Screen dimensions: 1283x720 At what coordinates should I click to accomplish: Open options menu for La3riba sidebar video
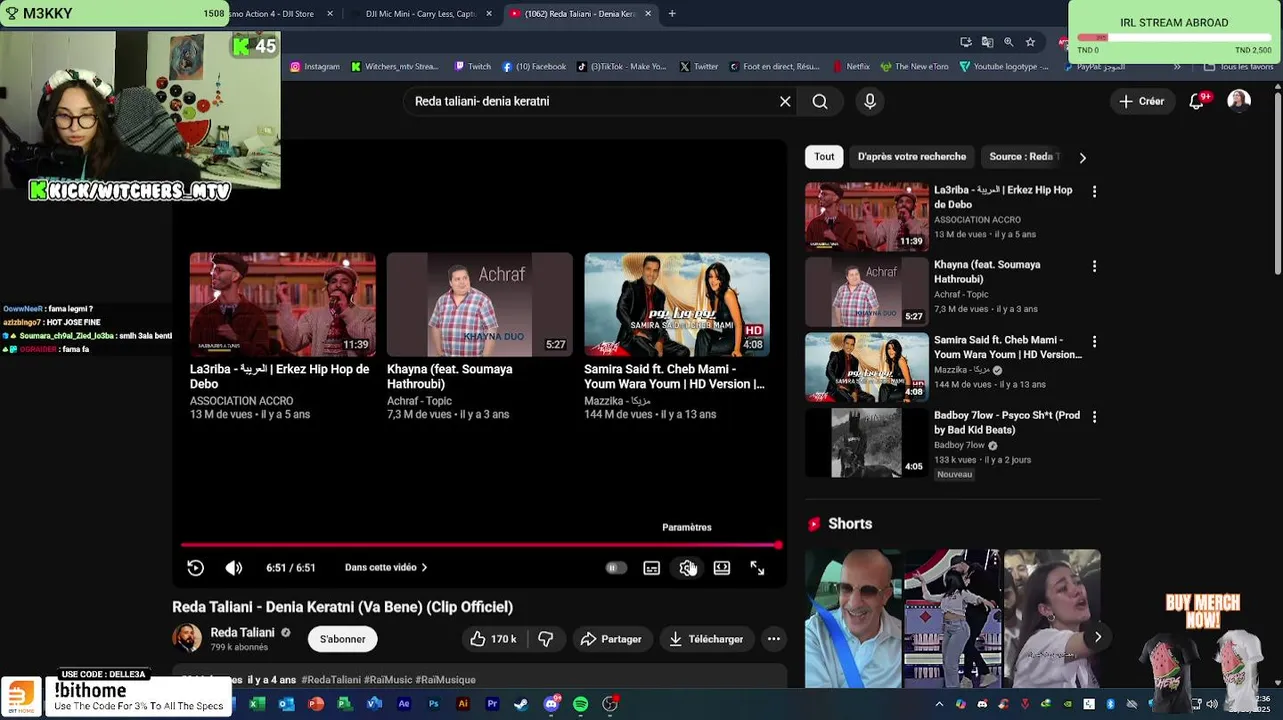pyautogui.click(x=1094, y=191)
